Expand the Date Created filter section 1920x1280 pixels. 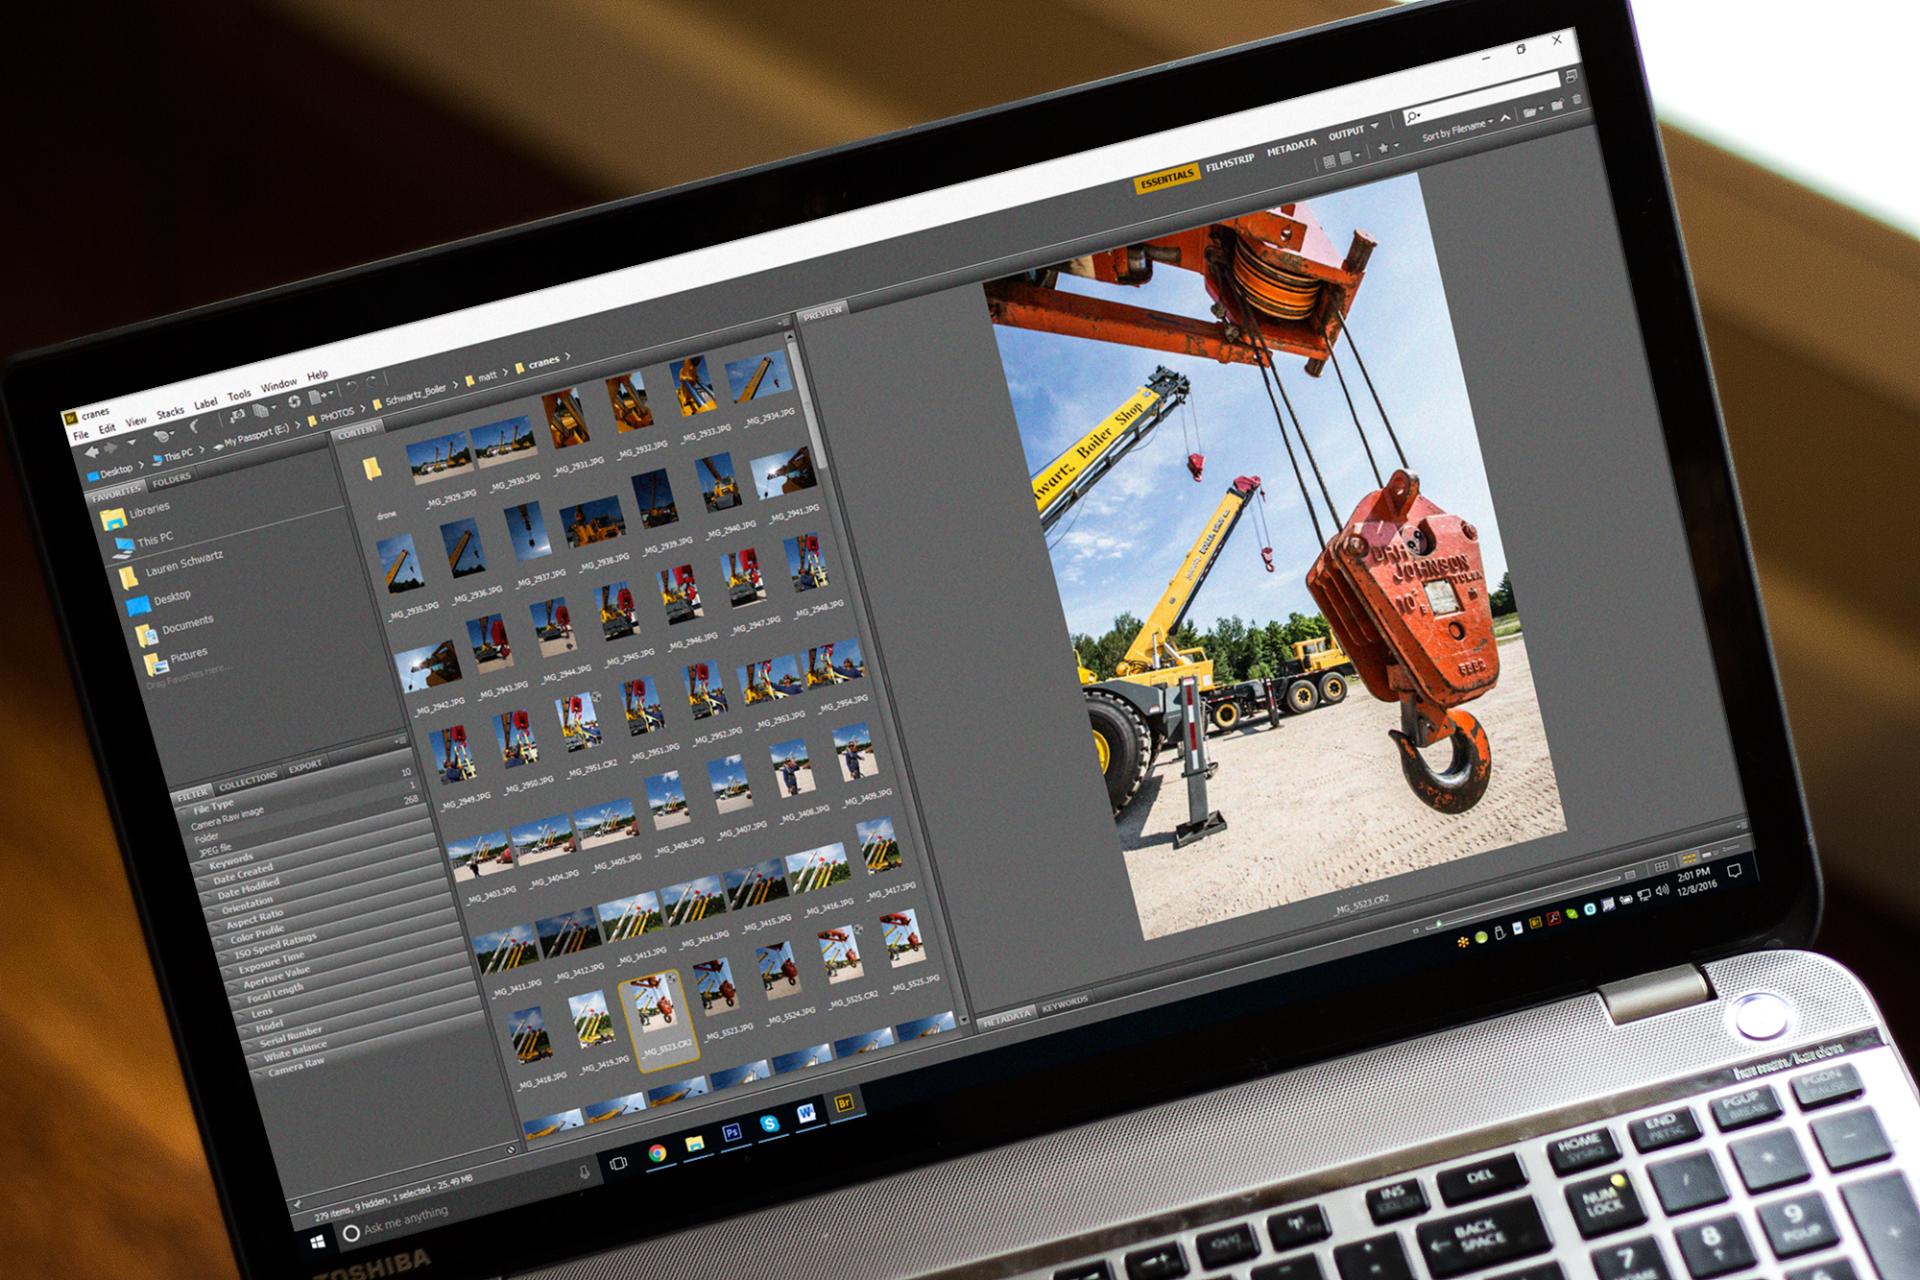click(242, 874)
